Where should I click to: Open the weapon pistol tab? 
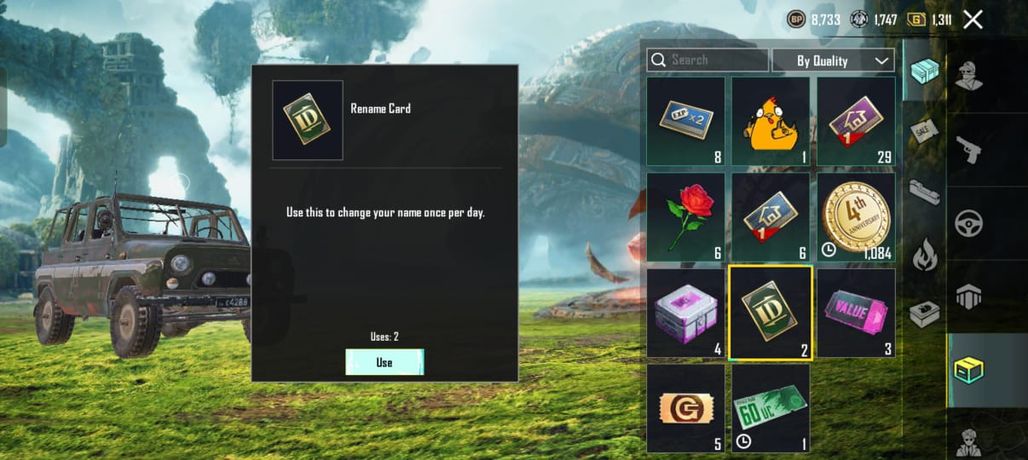coord(968,149)
